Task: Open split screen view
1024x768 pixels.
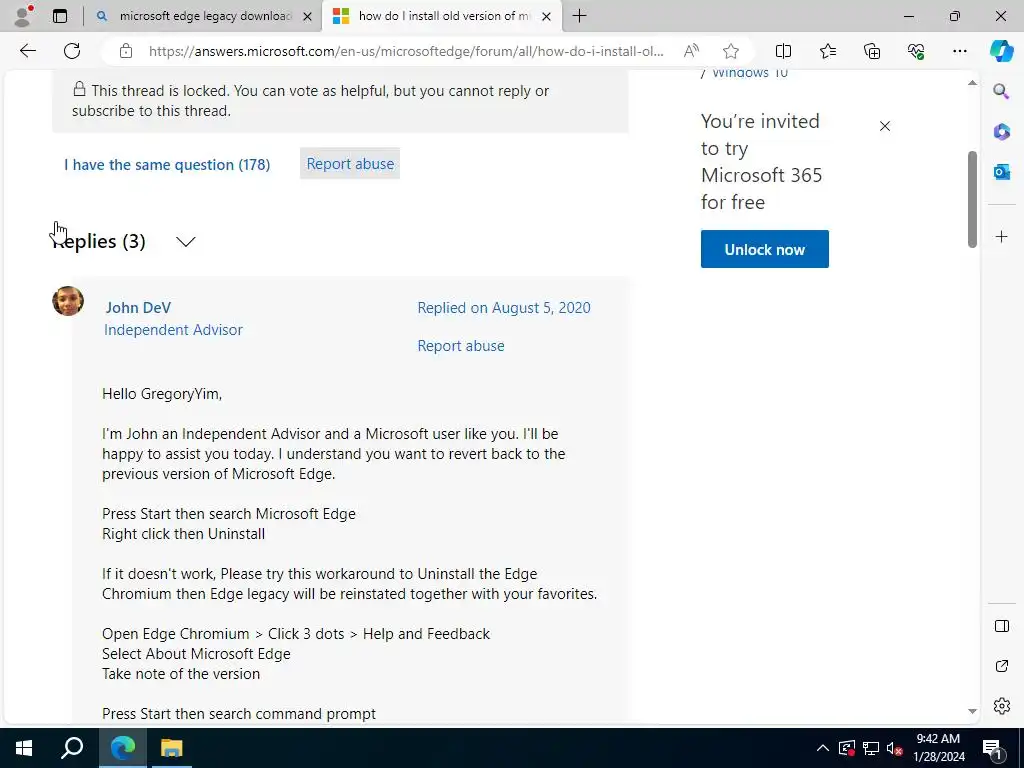Action: pyautogui.click(x=783, y=51)
